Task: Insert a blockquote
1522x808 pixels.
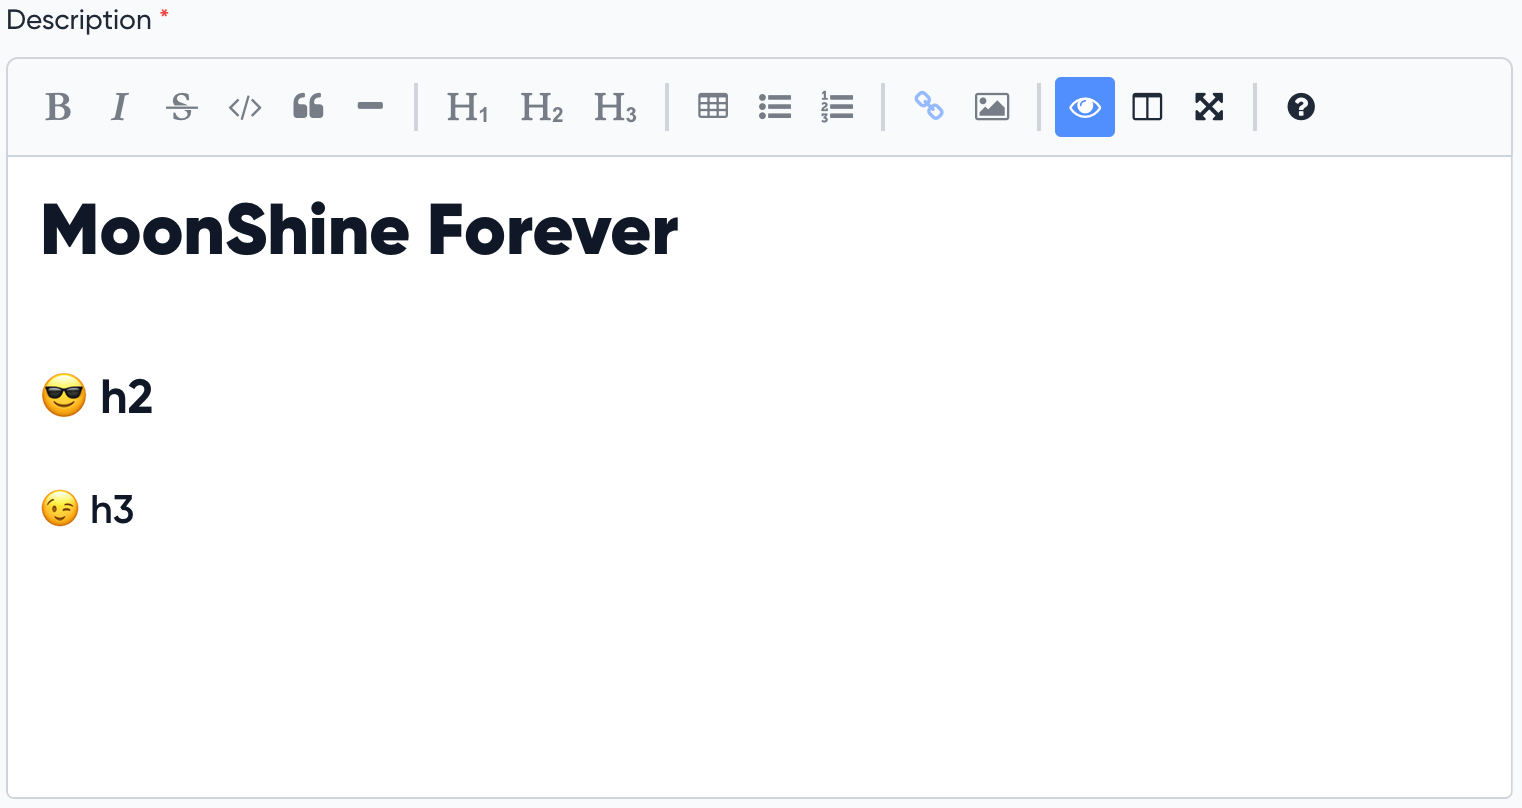Action: (x=308, y=107)
